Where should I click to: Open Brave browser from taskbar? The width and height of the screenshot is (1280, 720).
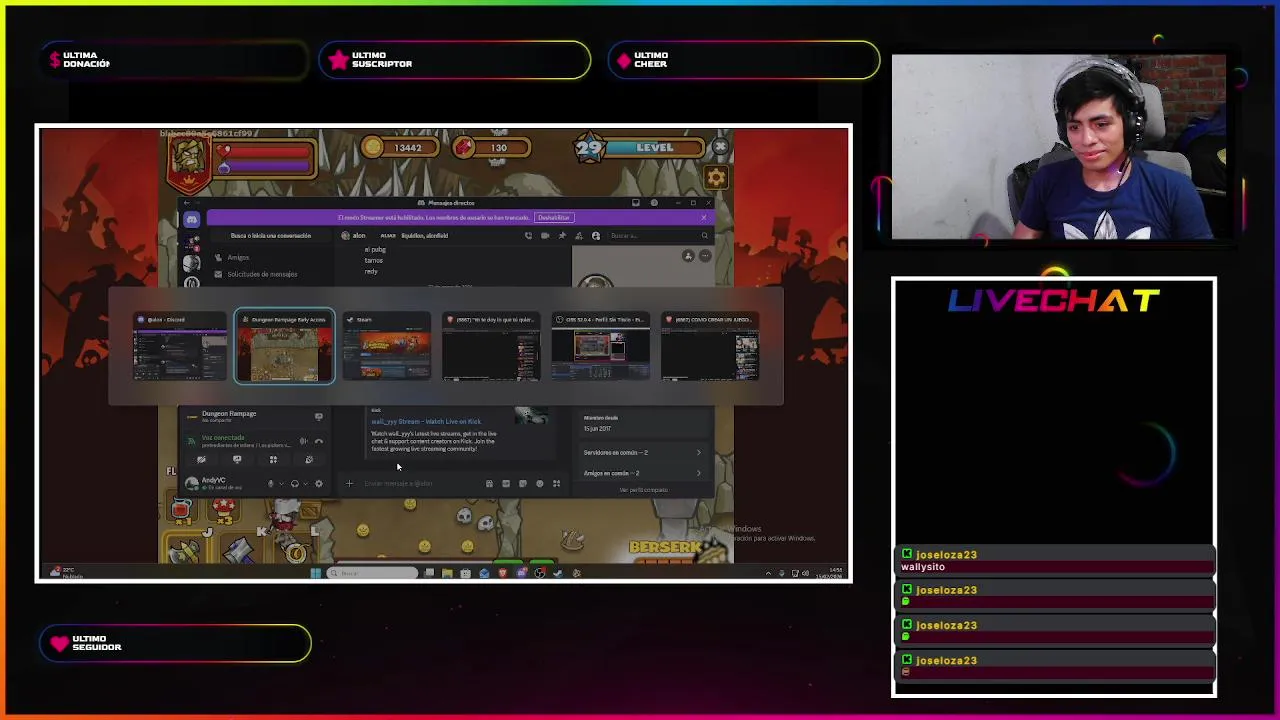(503, 573)
